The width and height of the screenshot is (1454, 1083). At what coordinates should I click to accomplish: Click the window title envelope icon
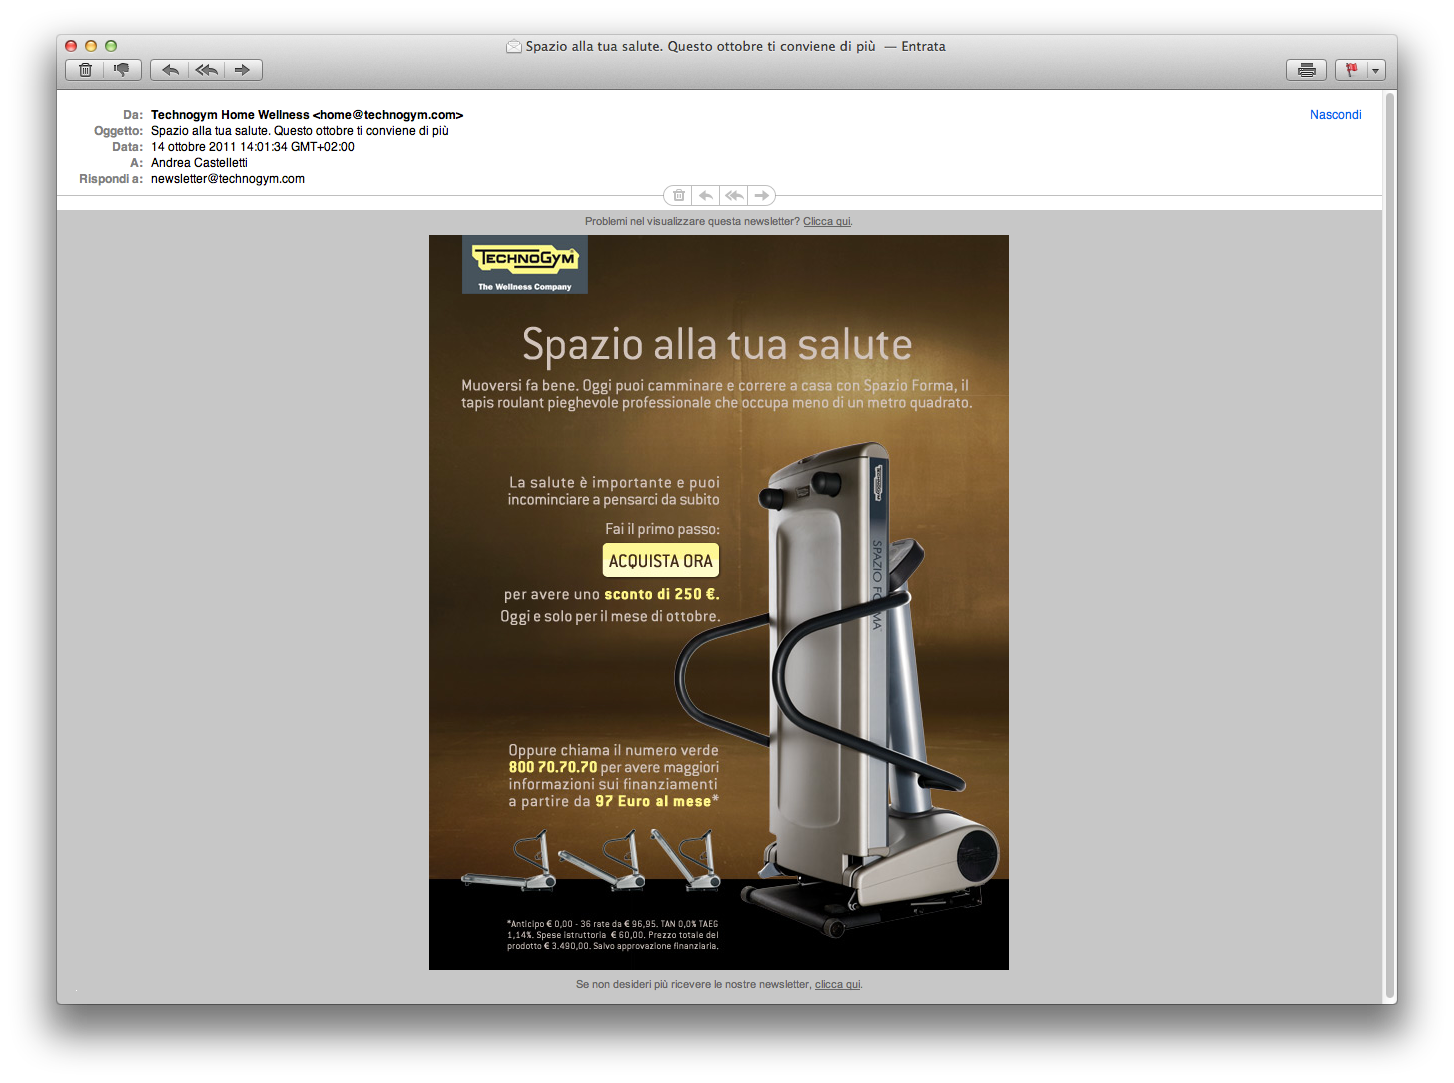(514, 46)
